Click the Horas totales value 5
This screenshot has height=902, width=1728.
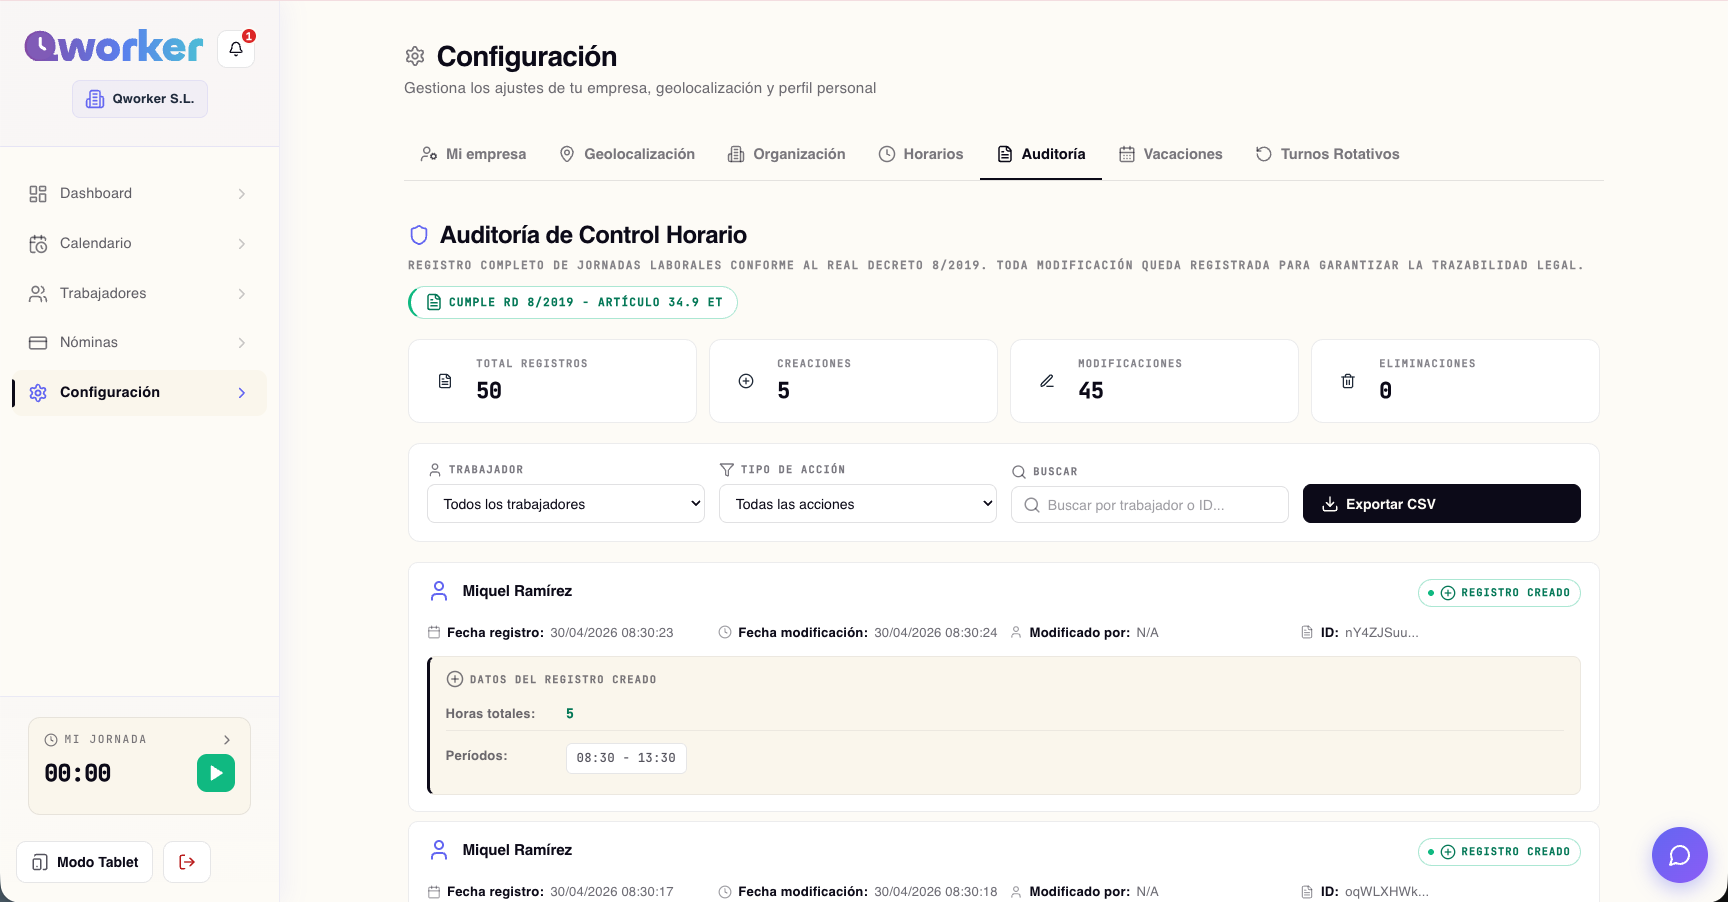coord(570,714)
